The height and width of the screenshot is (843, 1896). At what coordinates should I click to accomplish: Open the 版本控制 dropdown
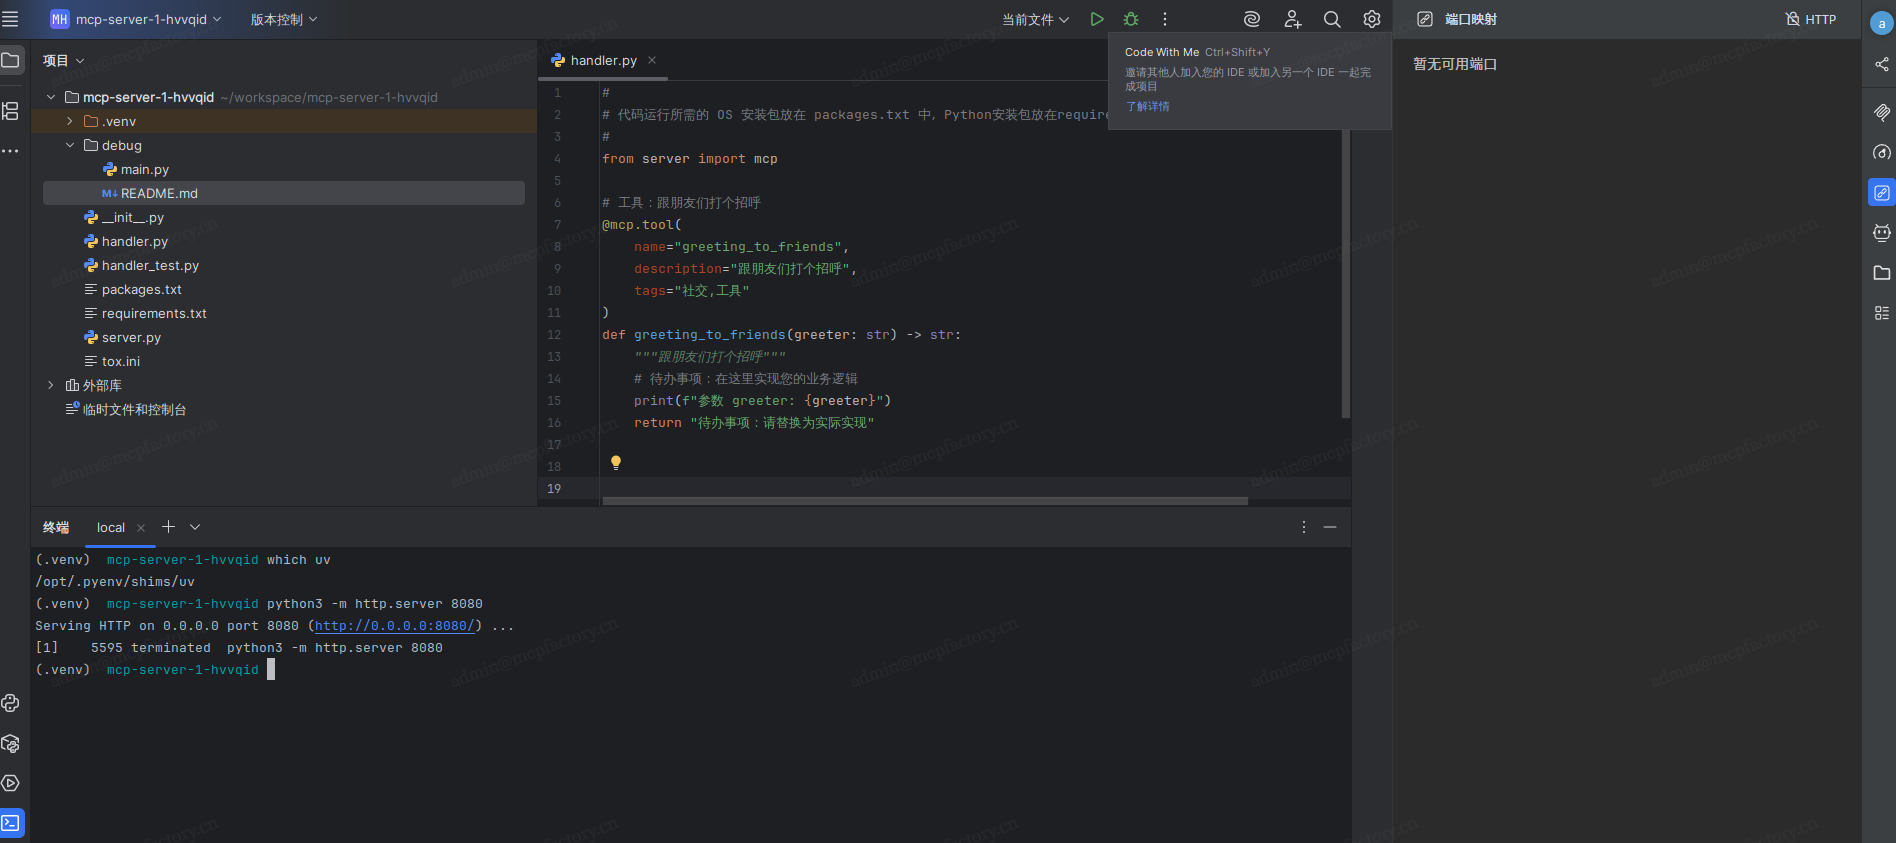(283, 19)
